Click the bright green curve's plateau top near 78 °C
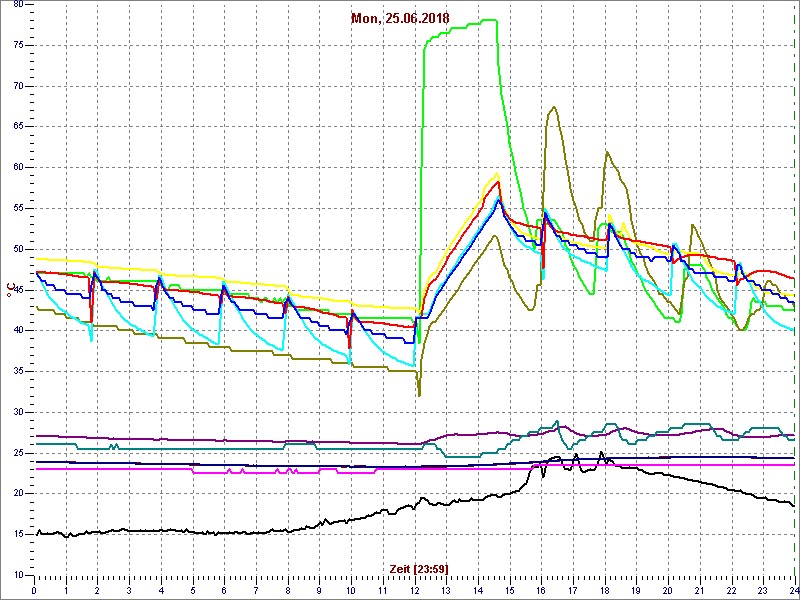Image resolution: width=800 pixels, height=600 pixels. 489,20
